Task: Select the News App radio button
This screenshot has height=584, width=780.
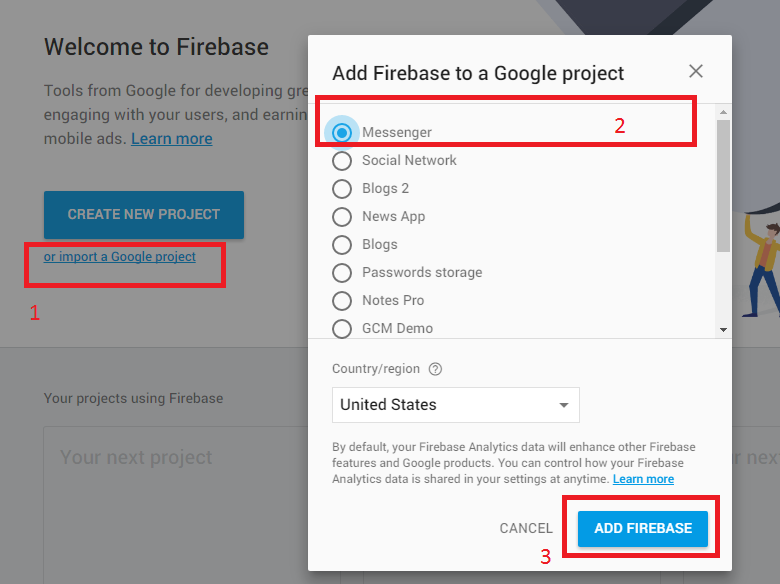Action: coord(342,216)
